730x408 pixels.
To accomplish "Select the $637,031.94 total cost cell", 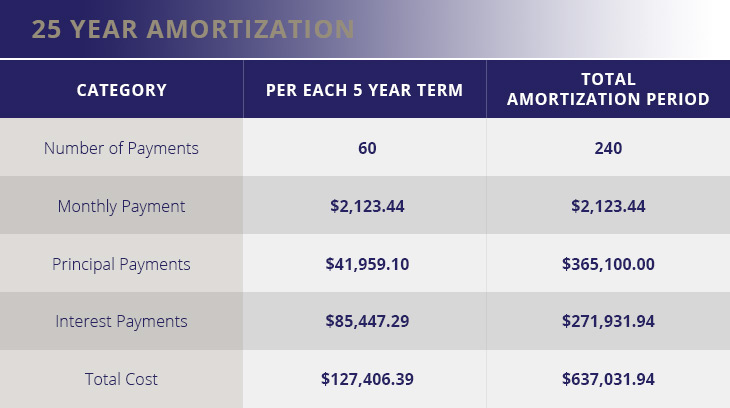I will [608, 379].
